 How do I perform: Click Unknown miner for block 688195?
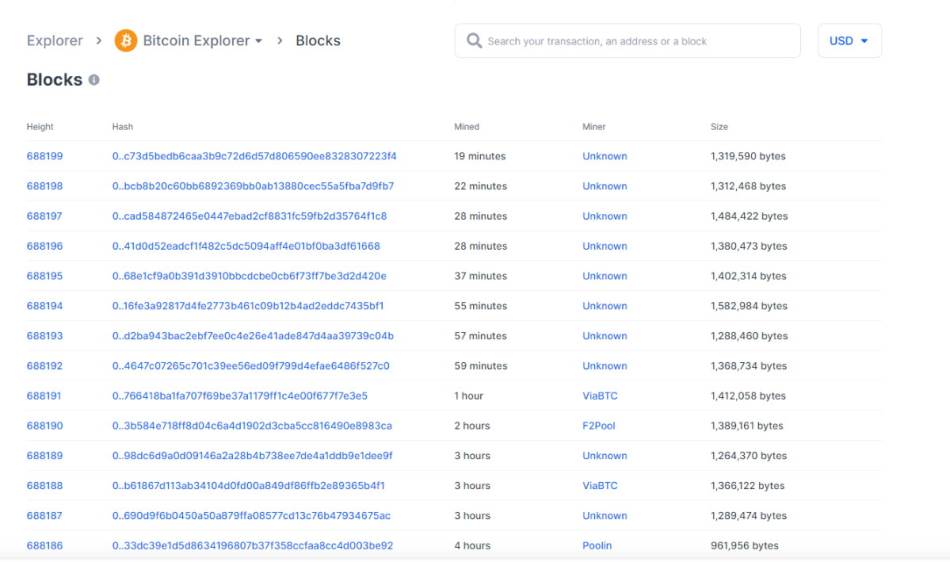(x=605, y=276)
